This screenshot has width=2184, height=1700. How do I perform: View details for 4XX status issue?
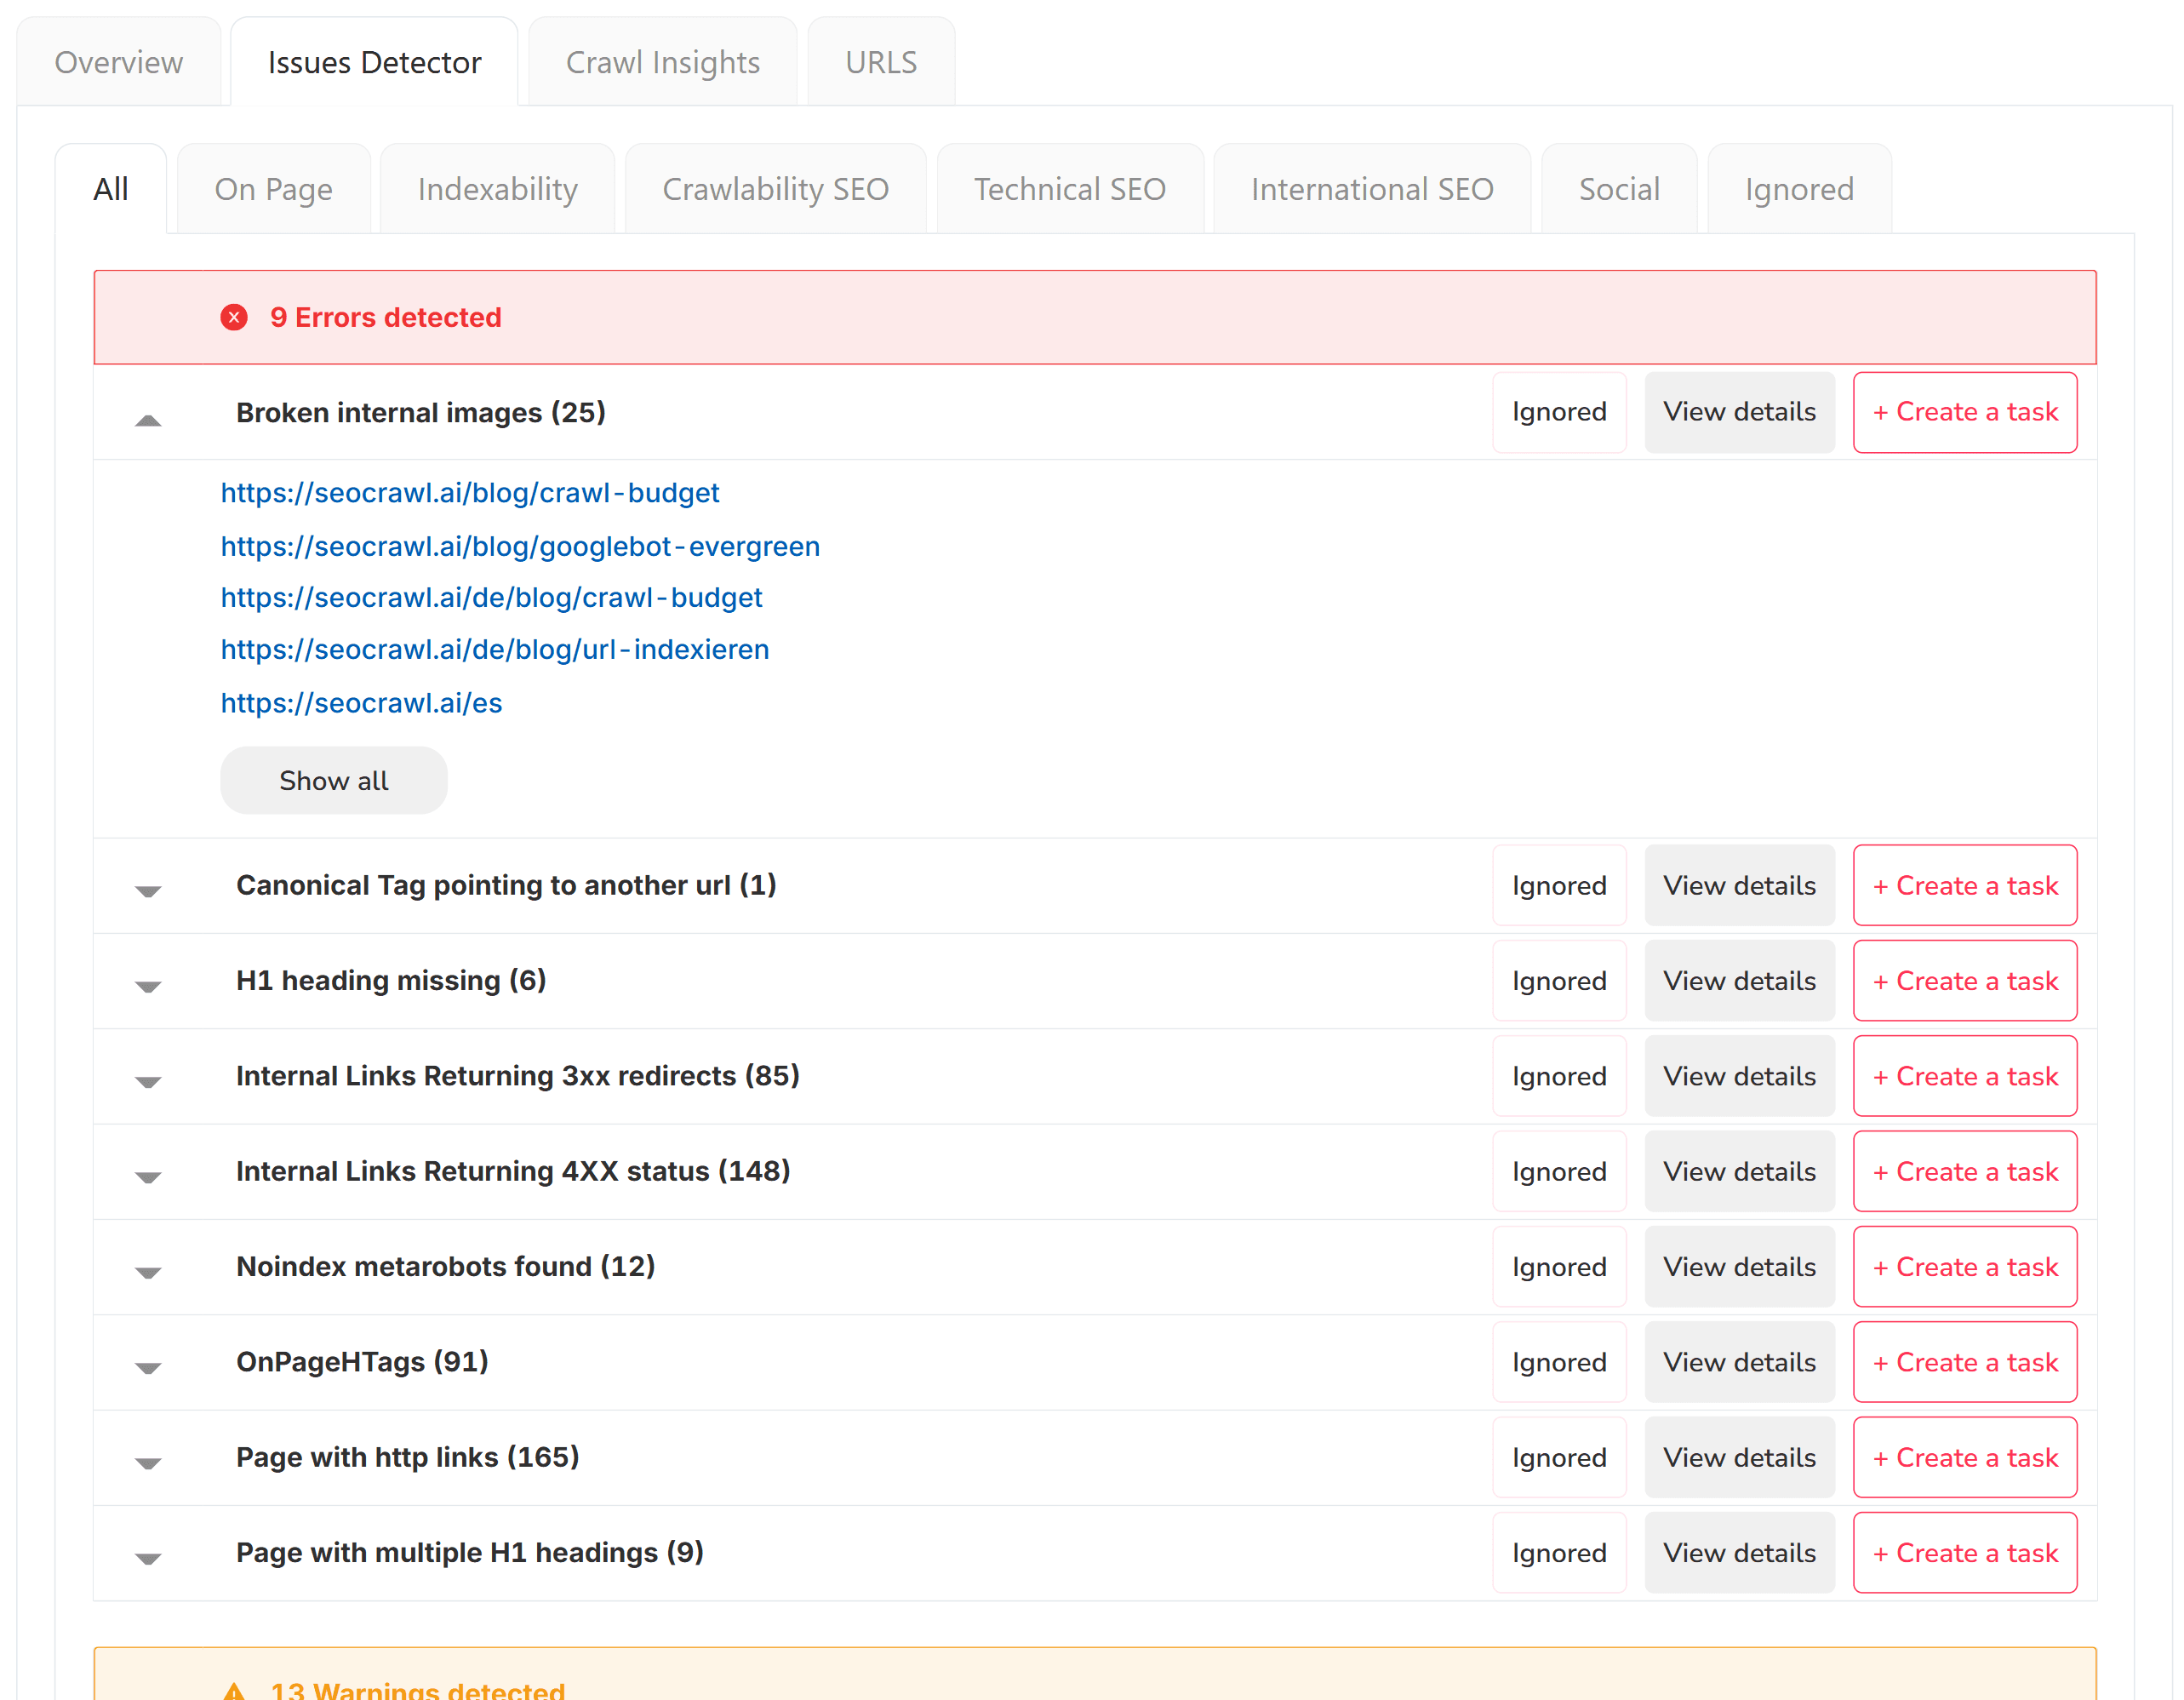pos(1739,1172)
